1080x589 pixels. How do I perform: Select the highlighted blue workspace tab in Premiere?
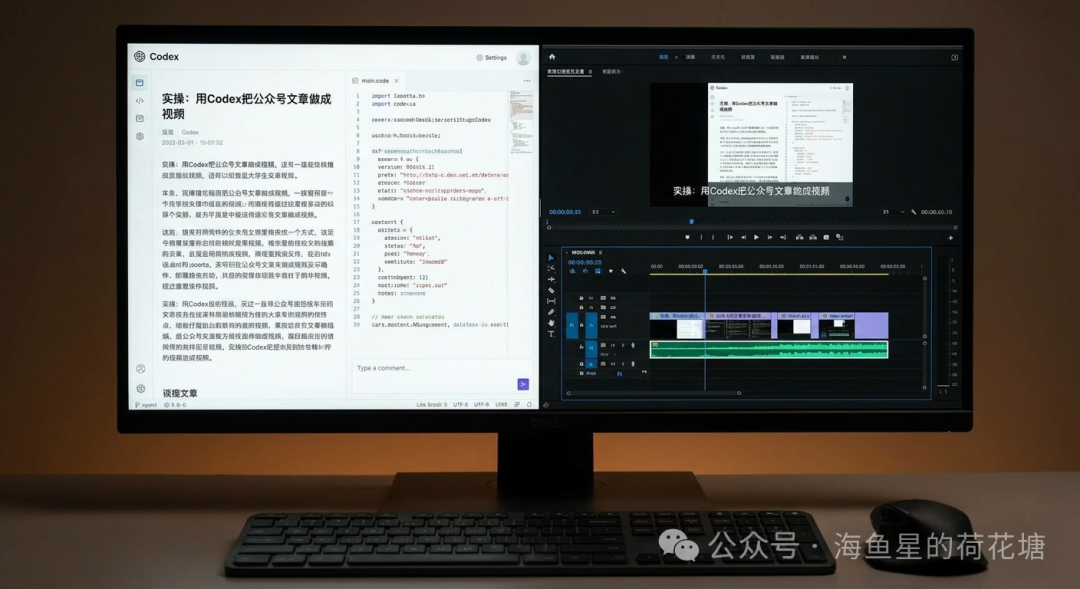point(663,57)
